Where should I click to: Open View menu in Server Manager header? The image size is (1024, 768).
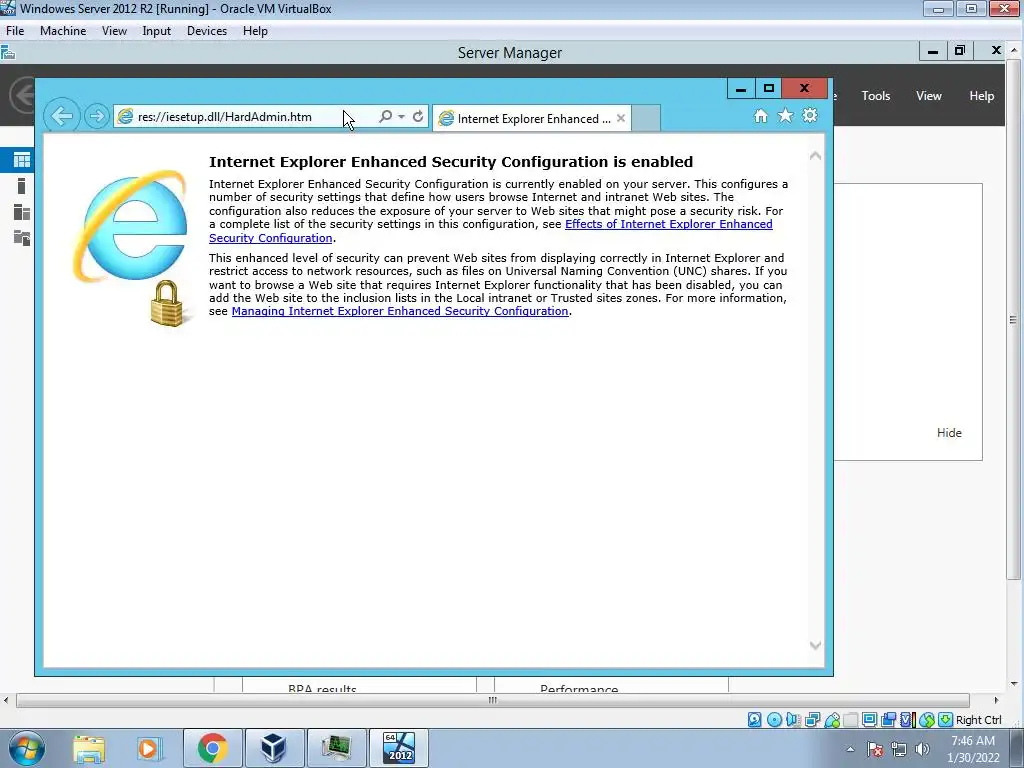coord(928,96)
